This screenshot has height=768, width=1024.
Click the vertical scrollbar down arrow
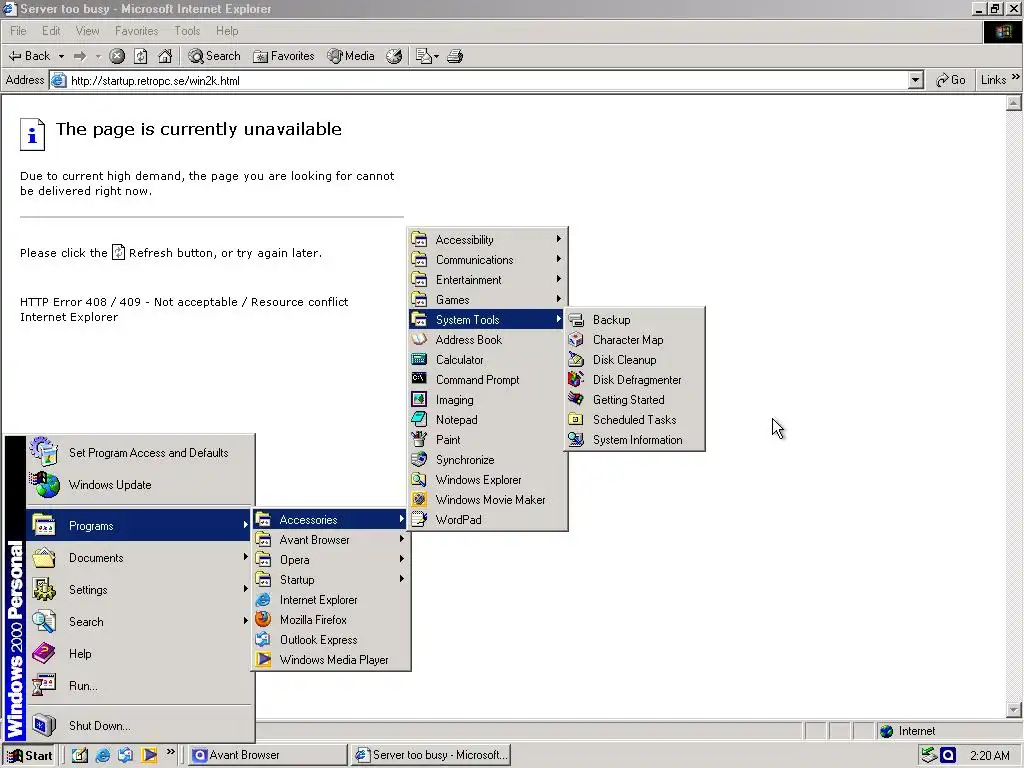(1014, 709)
